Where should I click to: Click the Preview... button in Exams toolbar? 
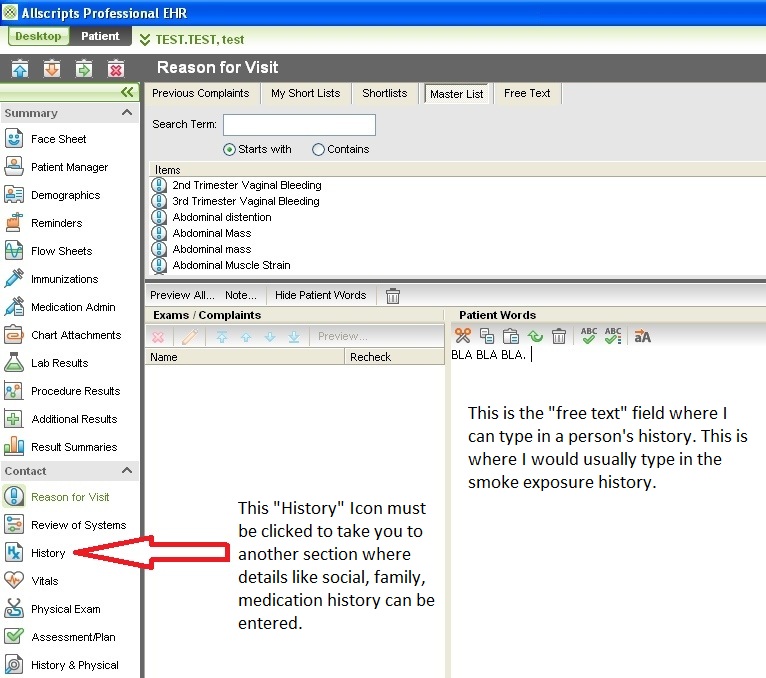342,337
